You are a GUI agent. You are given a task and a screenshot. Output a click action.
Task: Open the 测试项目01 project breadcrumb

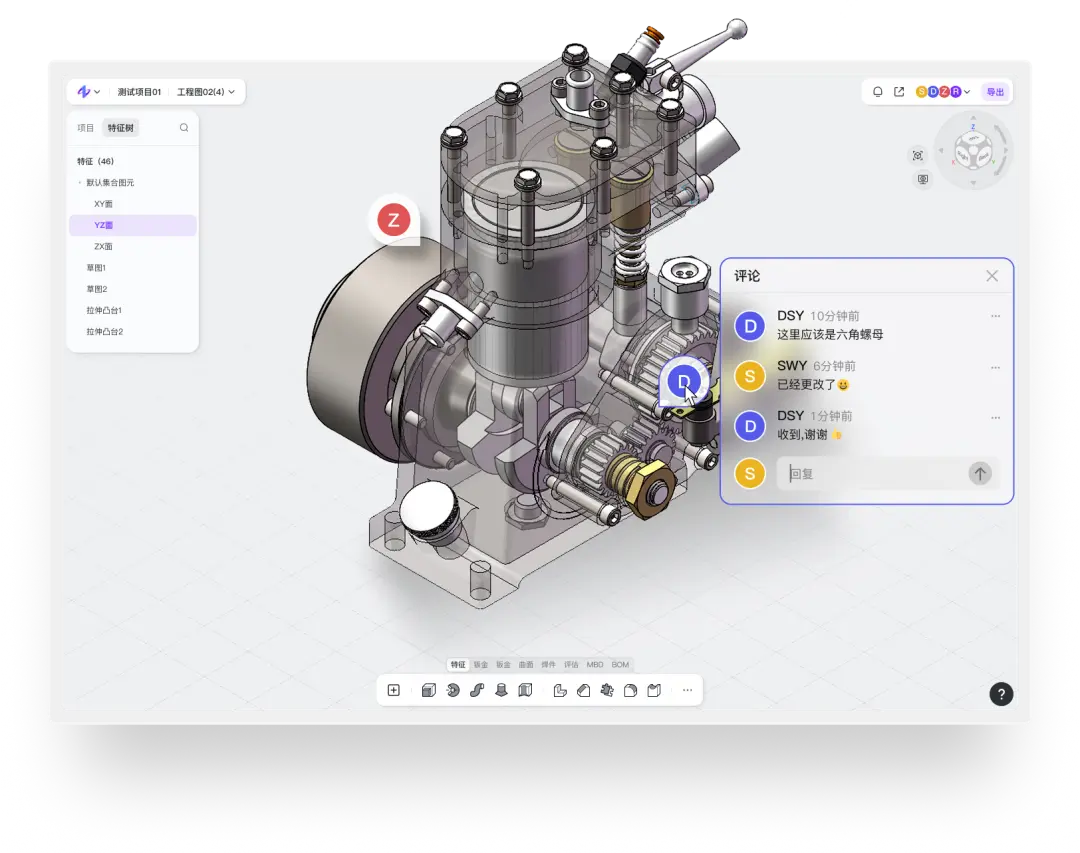[x=139, y=92]
